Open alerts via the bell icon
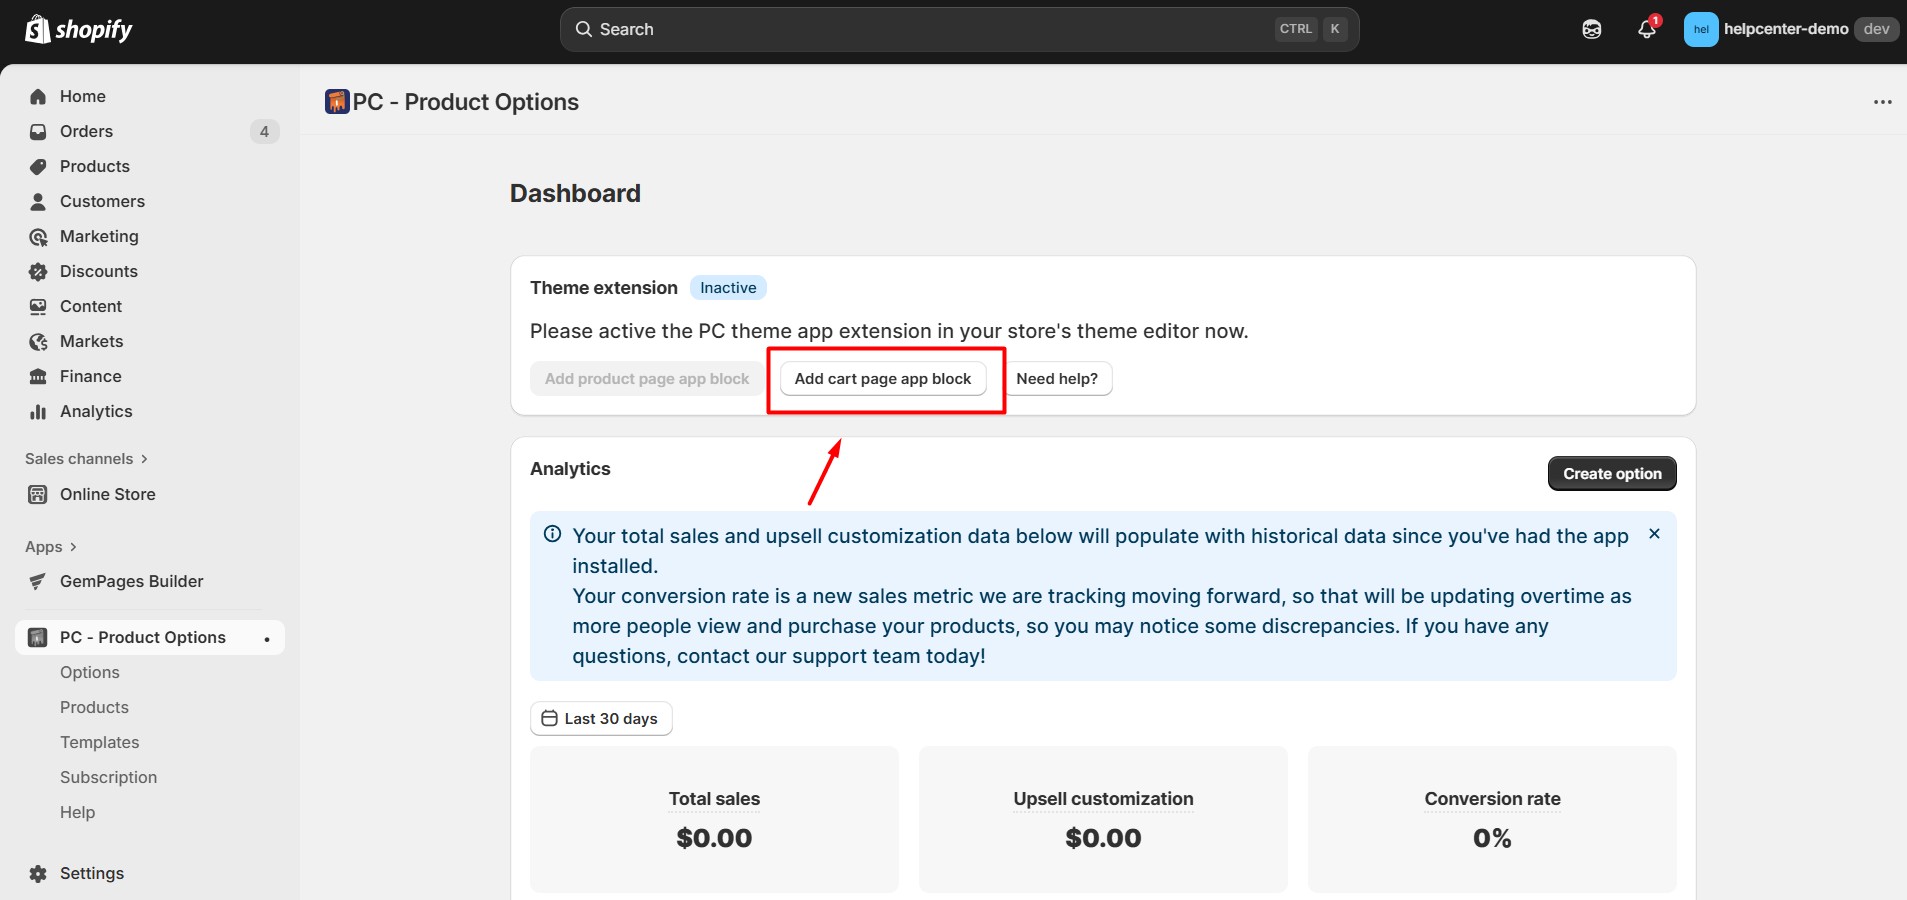The height and width of the screenshot is (900, 1907). (1645, 28)
